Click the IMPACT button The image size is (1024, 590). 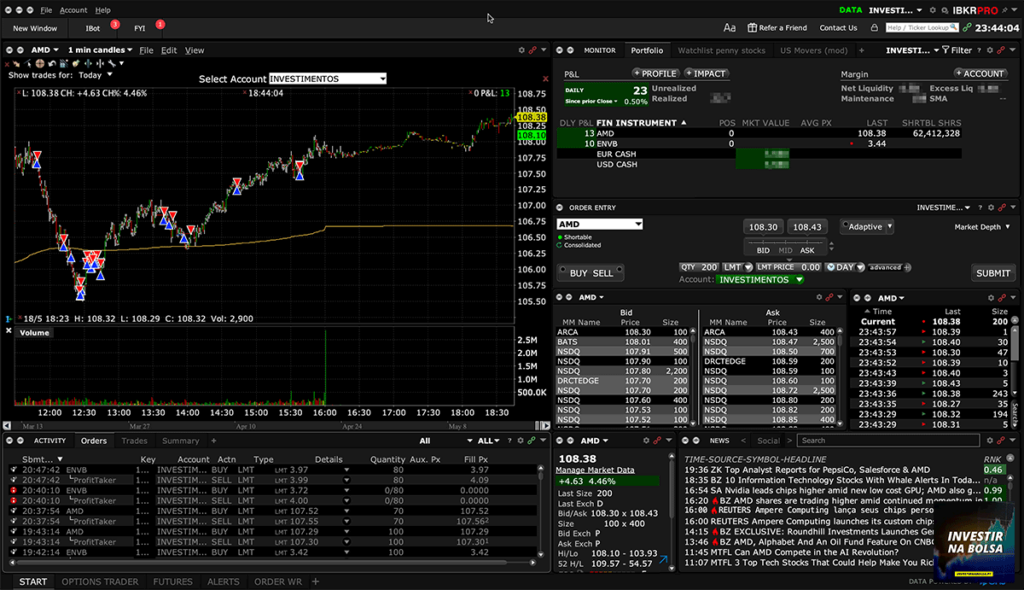tap(706, 74)
